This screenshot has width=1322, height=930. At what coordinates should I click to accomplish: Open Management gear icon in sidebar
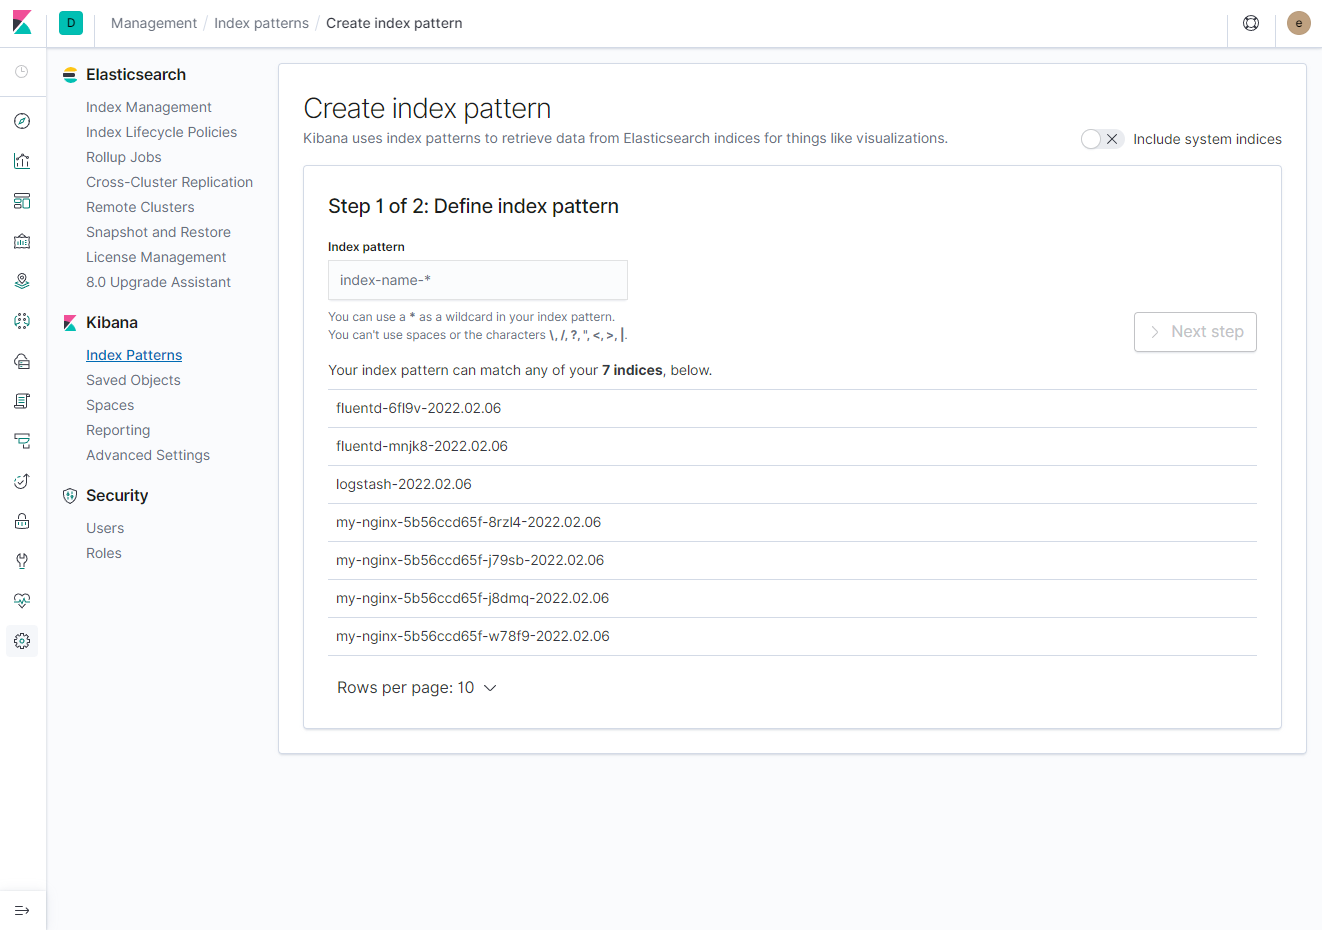(22, 641)
